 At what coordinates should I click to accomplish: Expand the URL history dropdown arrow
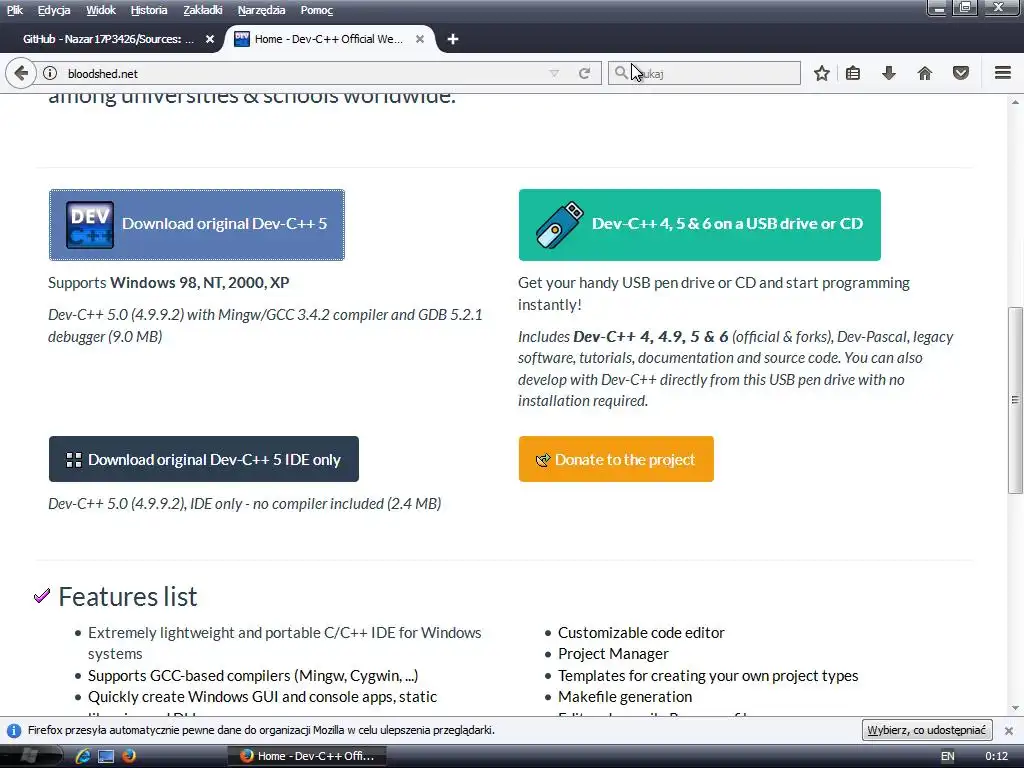coord(554,73)
